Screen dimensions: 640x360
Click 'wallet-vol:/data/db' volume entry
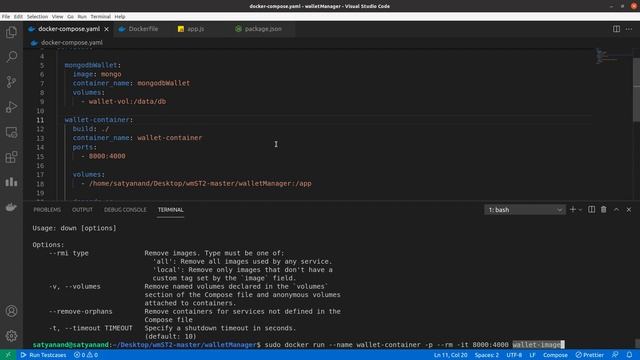pyautogui.click(x=127, y=102)
